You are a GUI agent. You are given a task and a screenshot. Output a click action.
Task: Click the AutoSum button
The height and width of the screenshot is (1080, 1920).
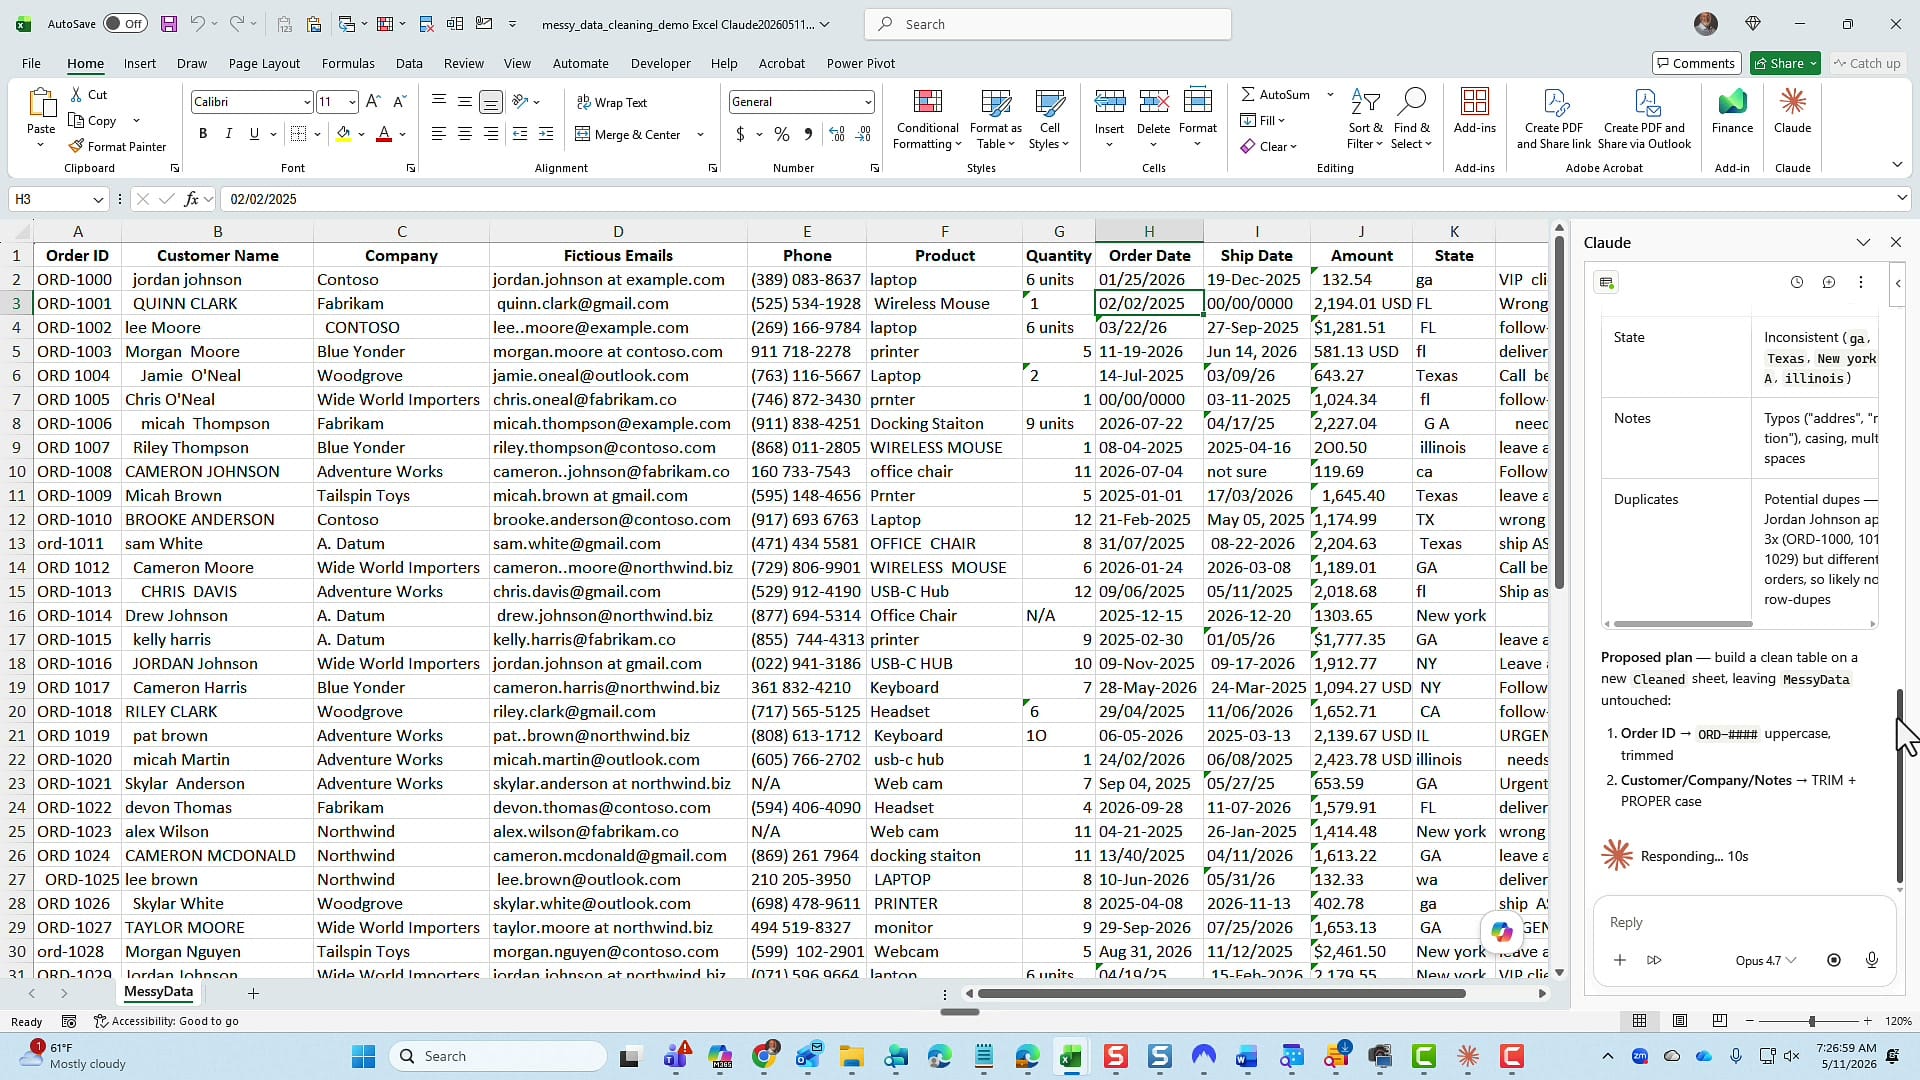point(1275,94)
